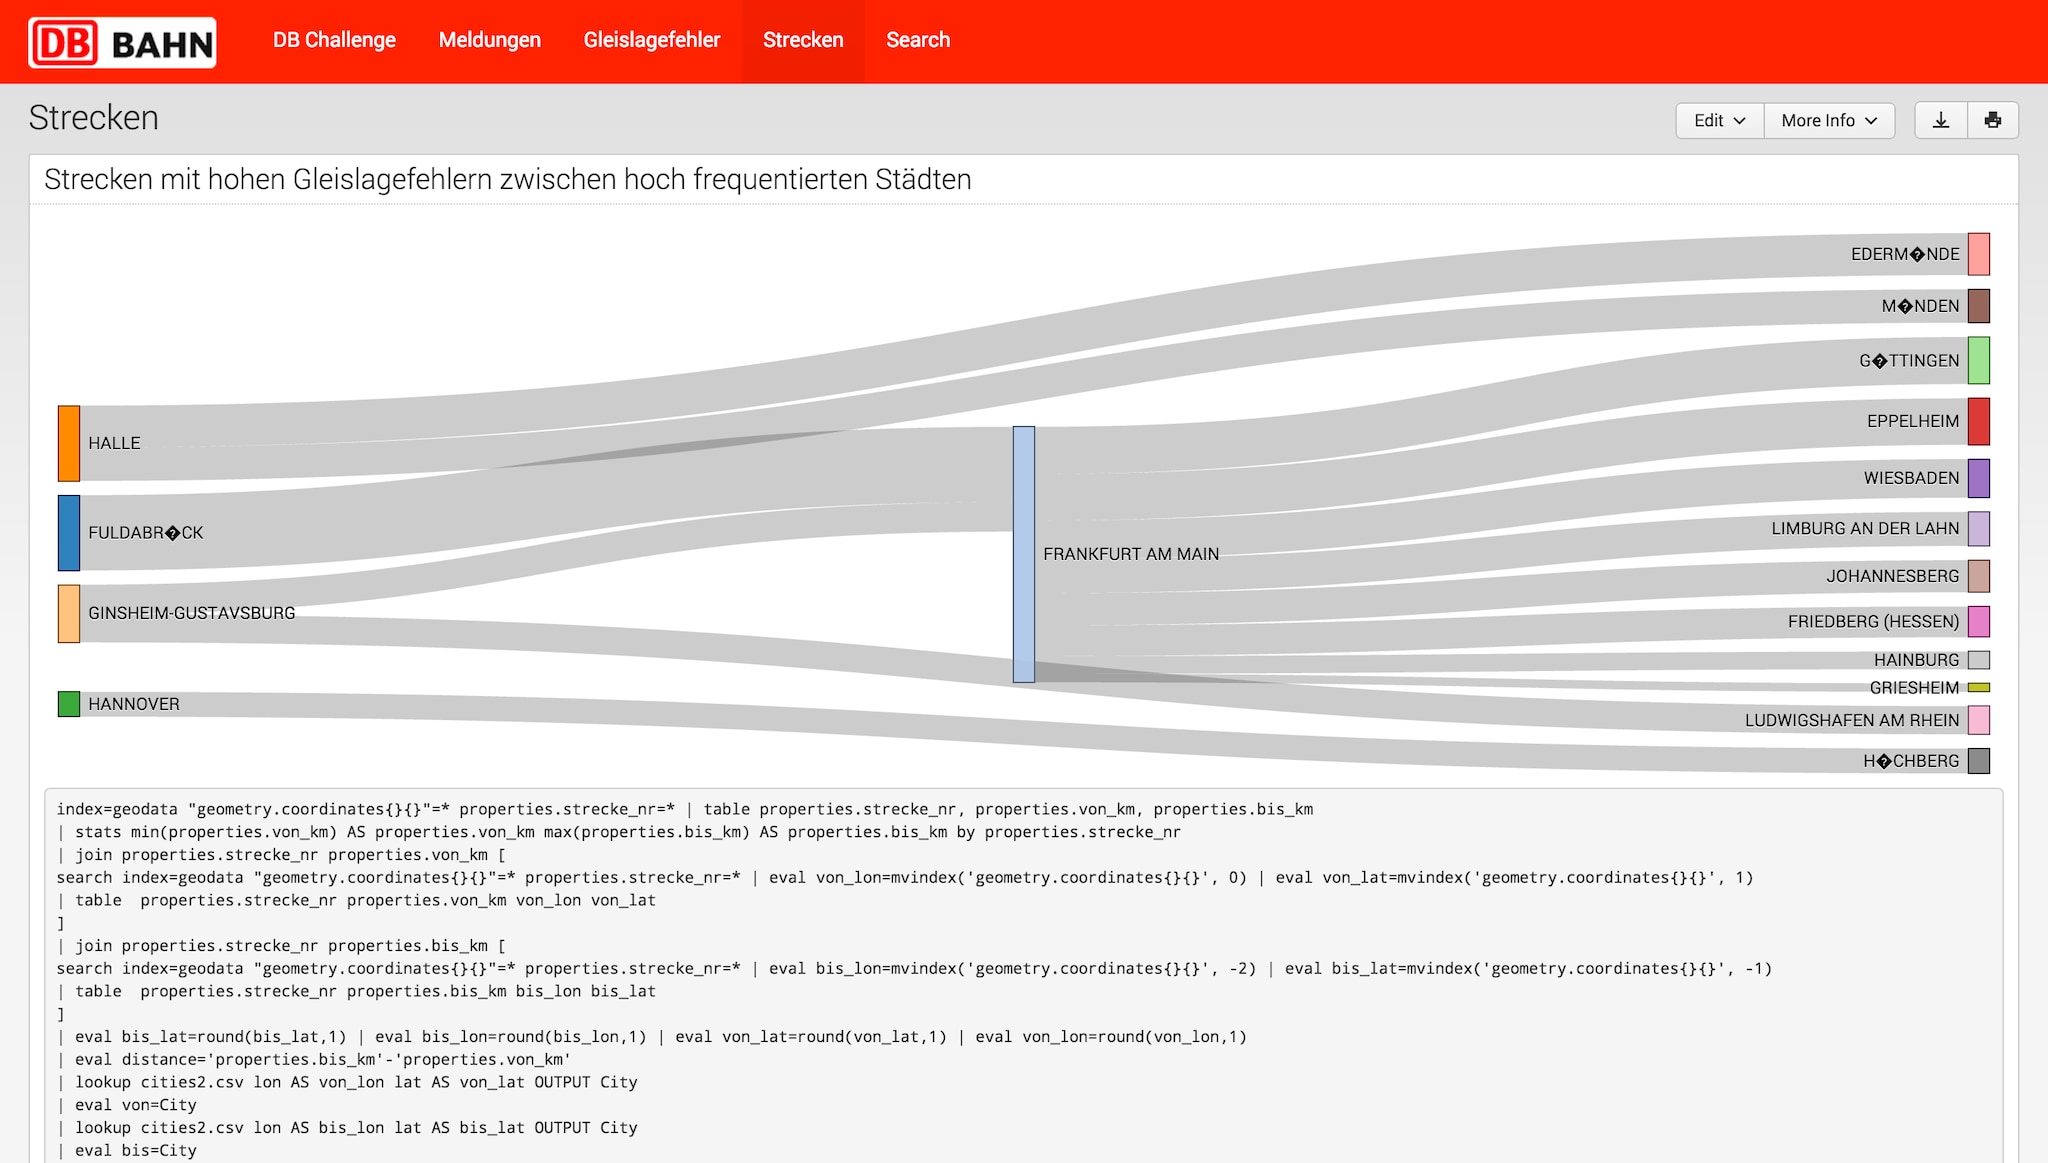The image size is (2048, 1163).
Task: Select the magenta FRIEDBERG (HESSEN) node
Action: (1979, 621)
